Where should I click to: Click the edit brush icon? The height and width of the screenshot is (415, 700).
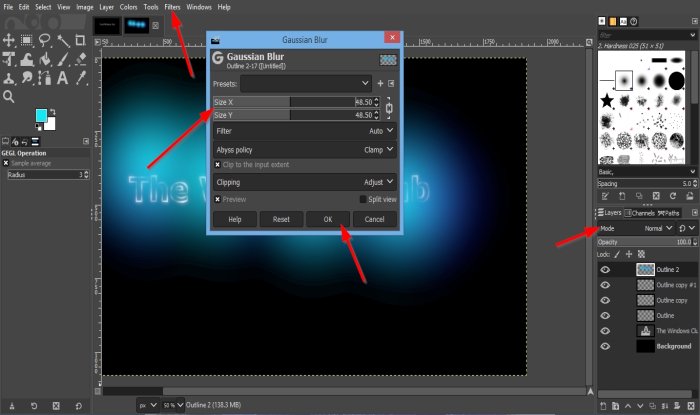(605, 196)
